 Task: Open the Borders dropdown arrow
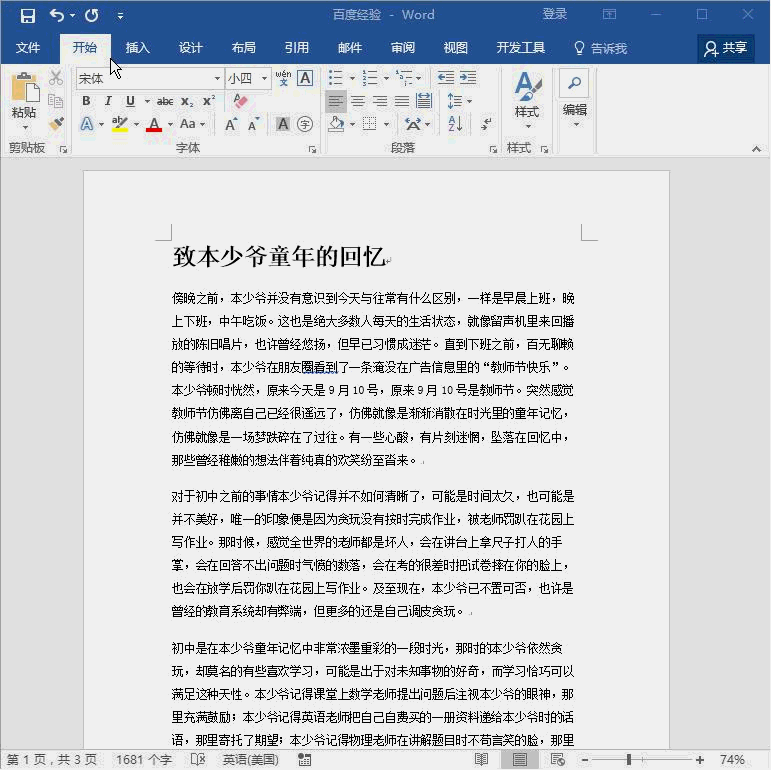(386, 124)
